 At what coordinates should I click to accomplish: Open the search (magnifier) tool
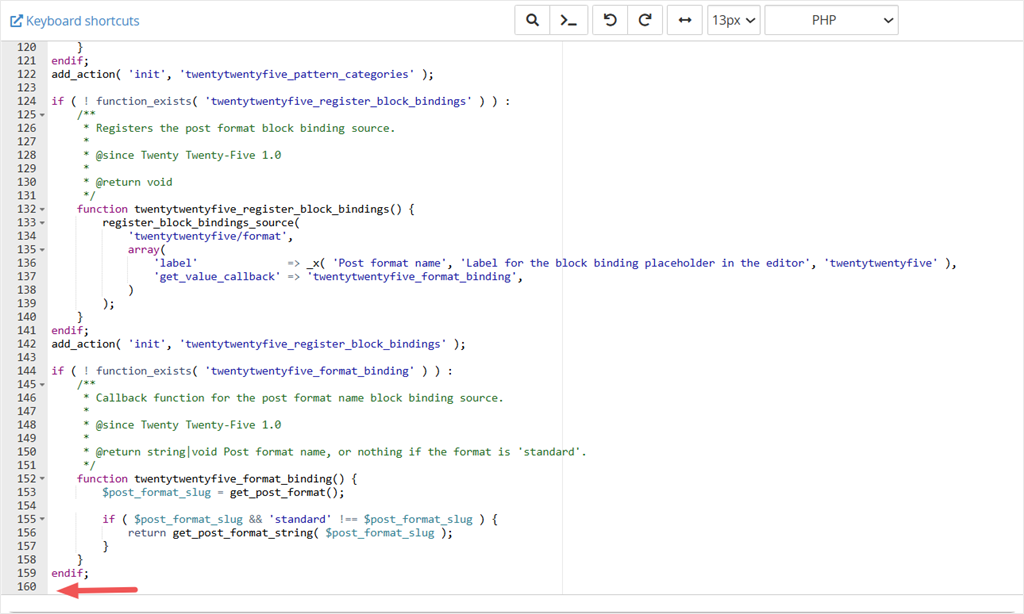click(532, 20)
